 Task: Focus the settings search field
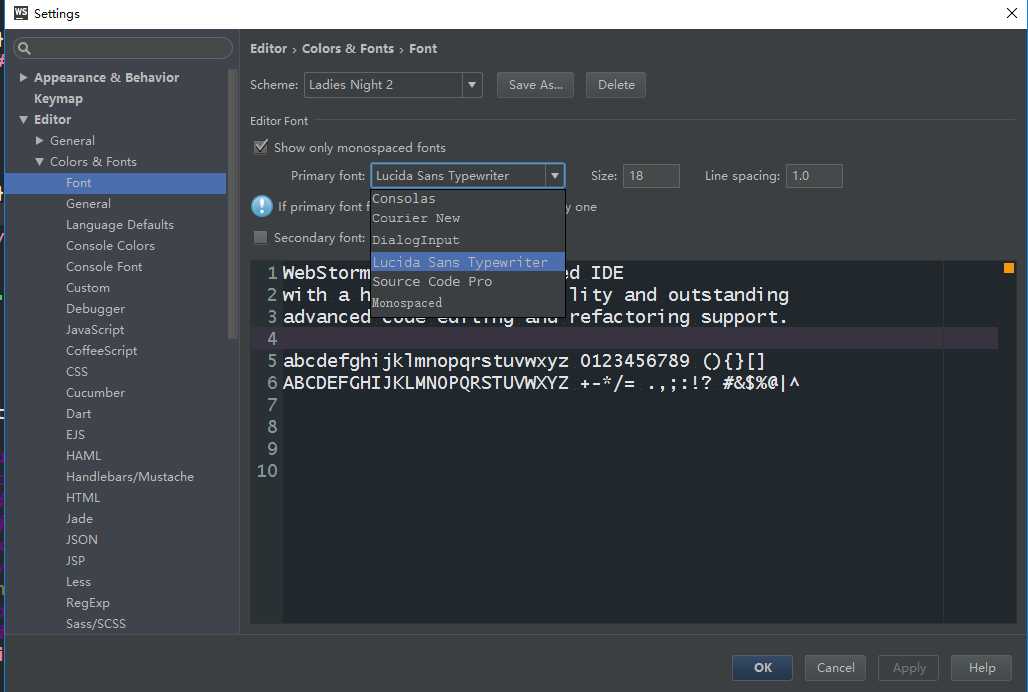click(123, 48)
